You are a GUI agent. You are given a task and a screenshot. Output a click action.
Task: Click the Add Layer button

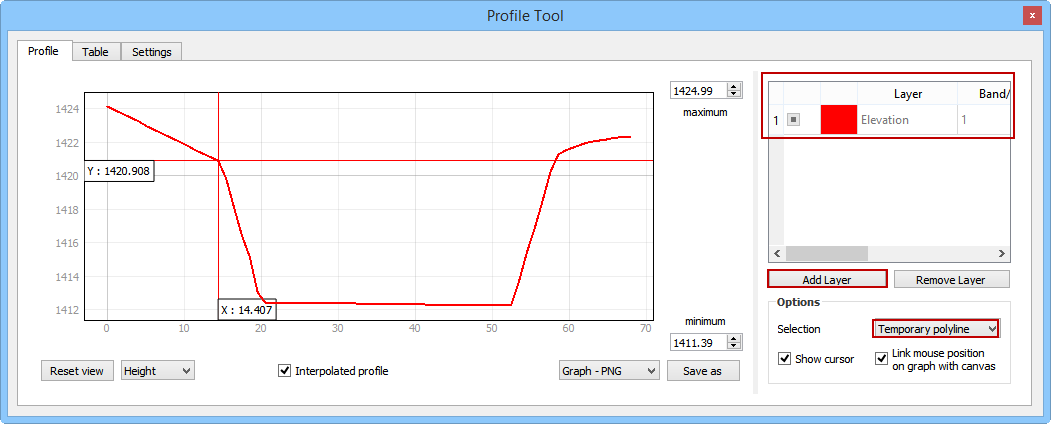(827, 279)
